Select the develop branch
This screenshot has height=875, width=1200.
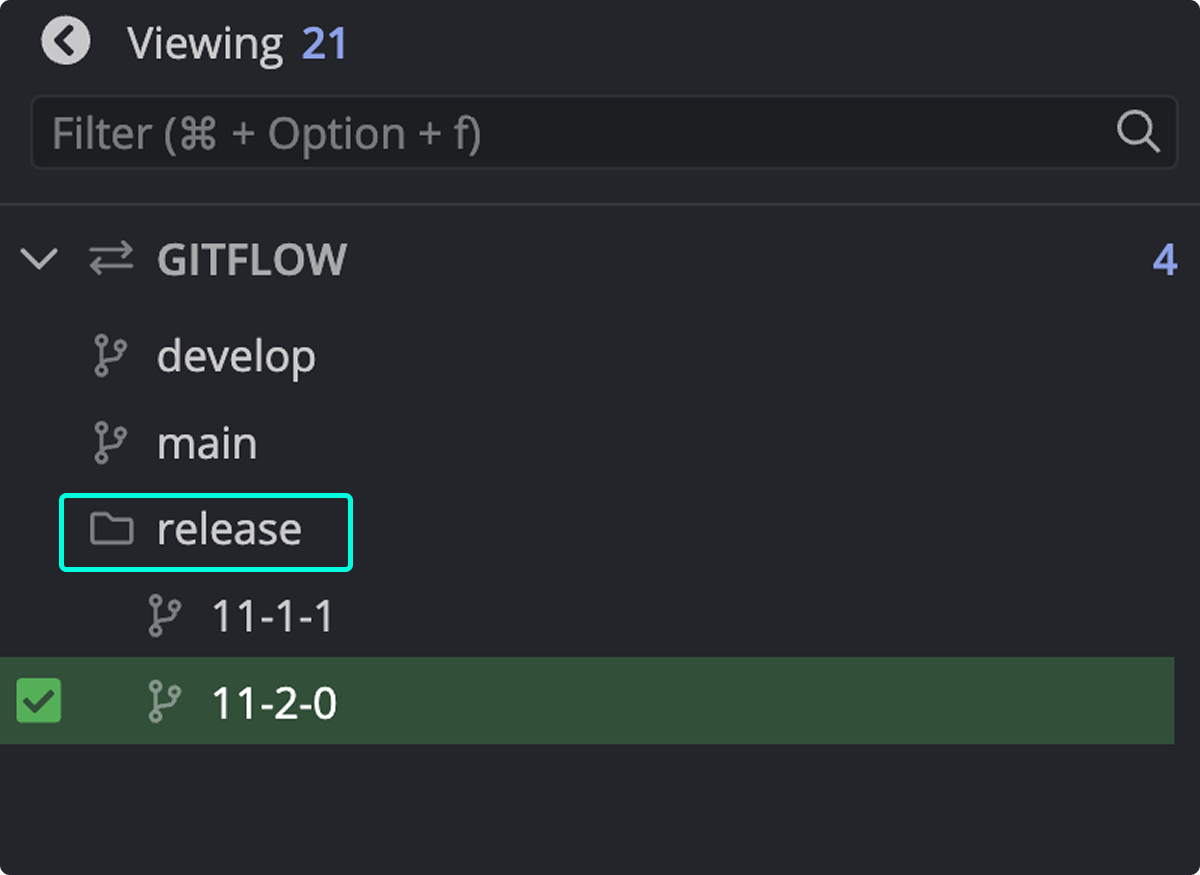pos(236,355)
